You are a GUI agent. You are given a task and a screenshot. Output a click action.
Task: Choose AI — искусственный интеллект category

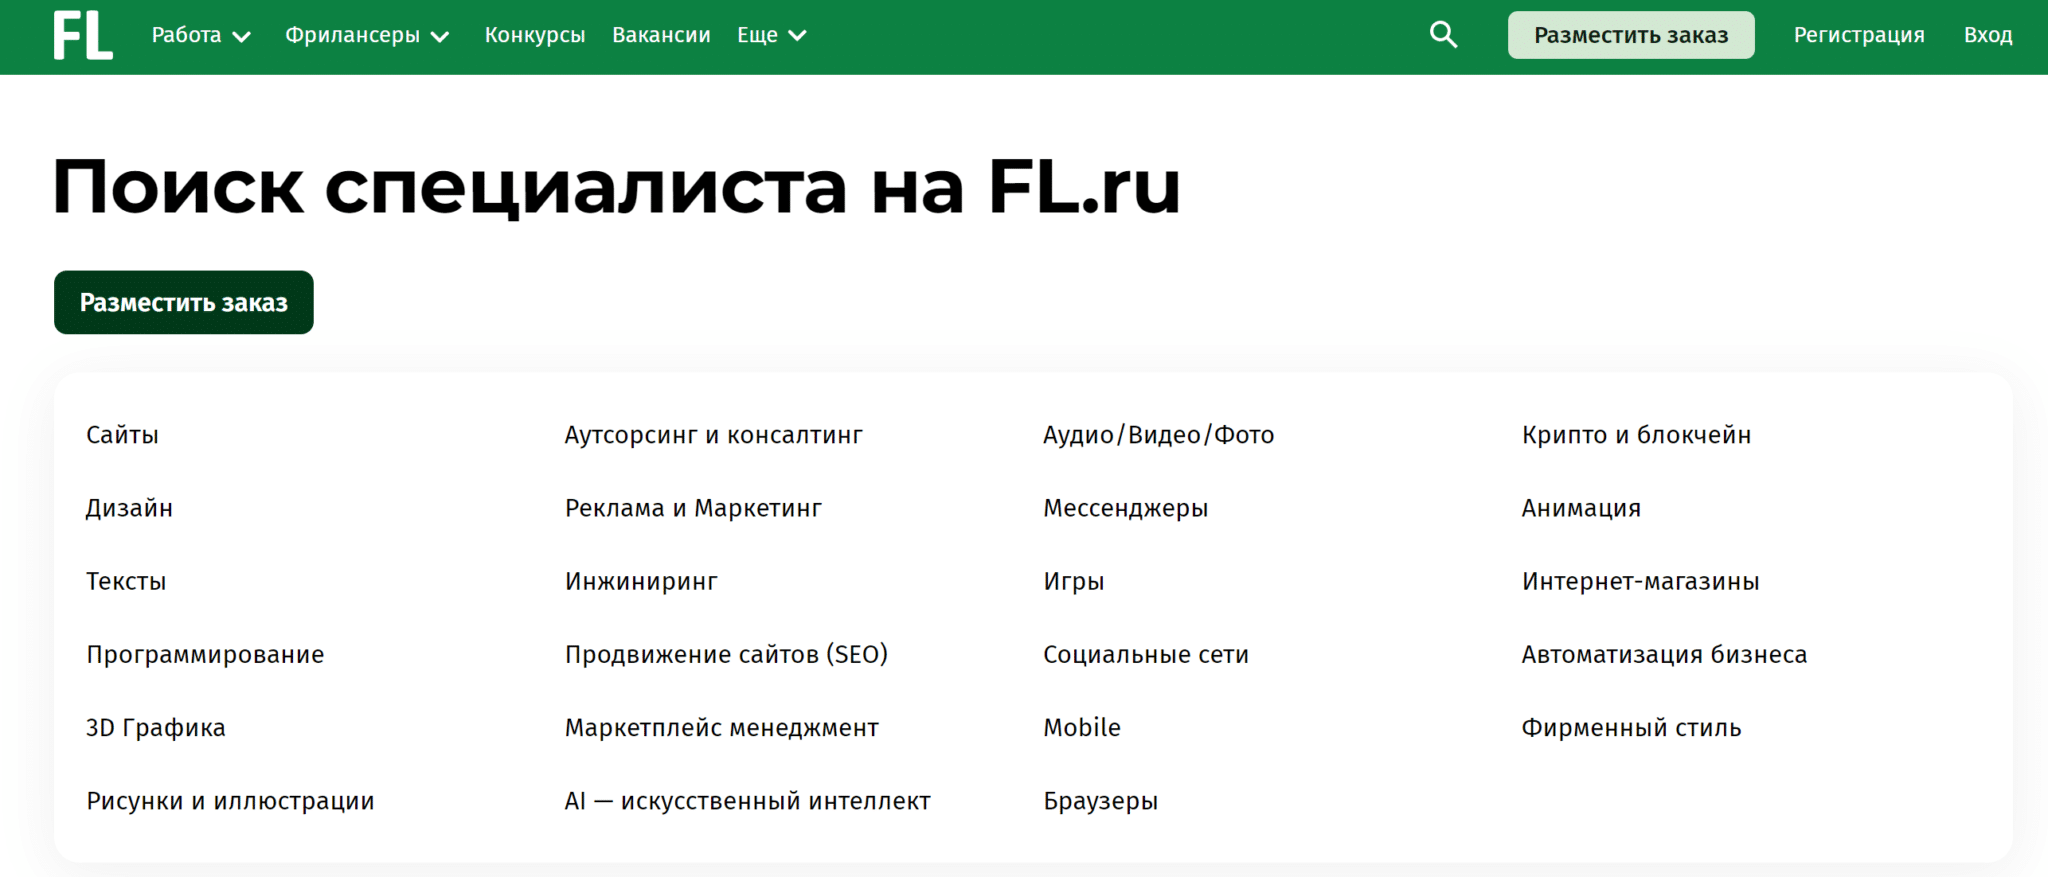(x=747, y=801)
